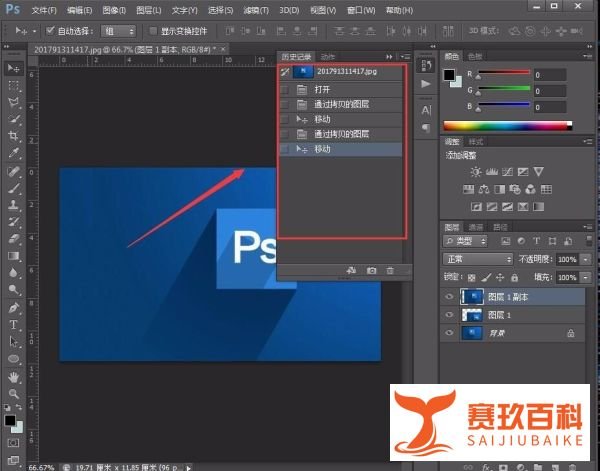Screen dimensions: 600x471
Task: Open the History panel flyout menu
Action: 406,57
